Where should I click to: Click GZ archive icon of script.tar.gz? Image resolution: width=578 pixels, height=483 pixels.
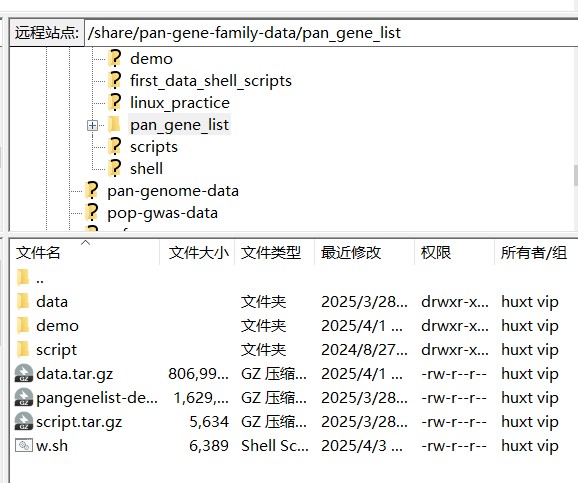pos(24,421)
